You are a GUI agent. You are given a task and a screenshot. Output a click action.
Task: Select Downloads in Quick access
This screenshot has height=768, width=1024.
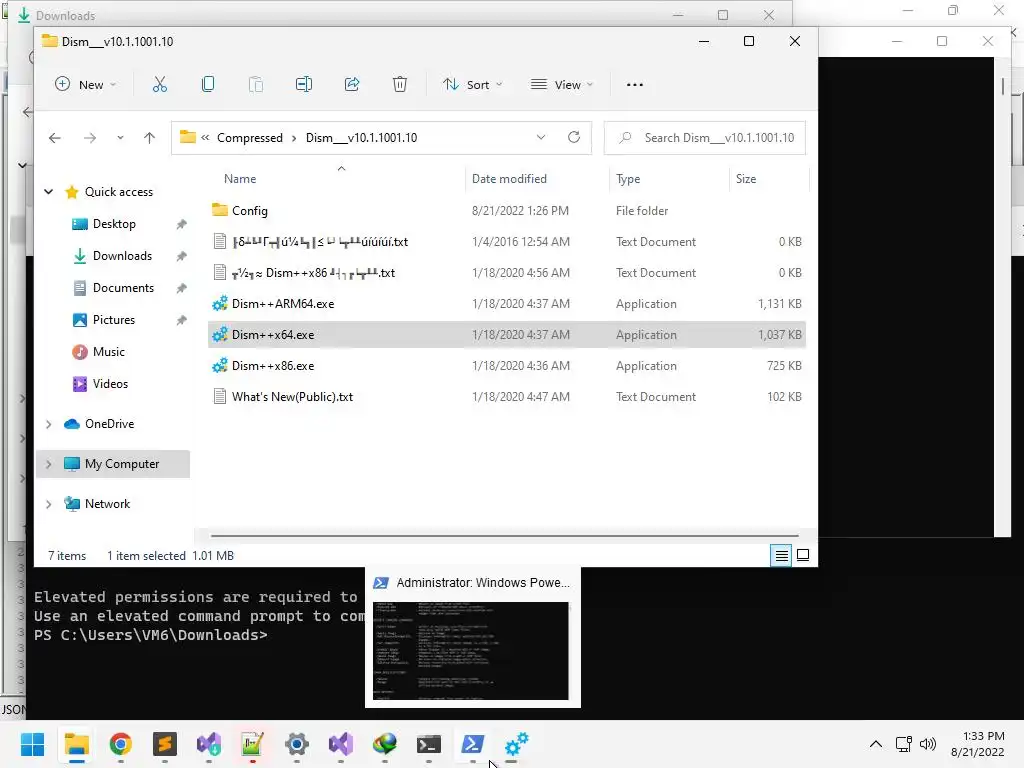click(121, 256)
